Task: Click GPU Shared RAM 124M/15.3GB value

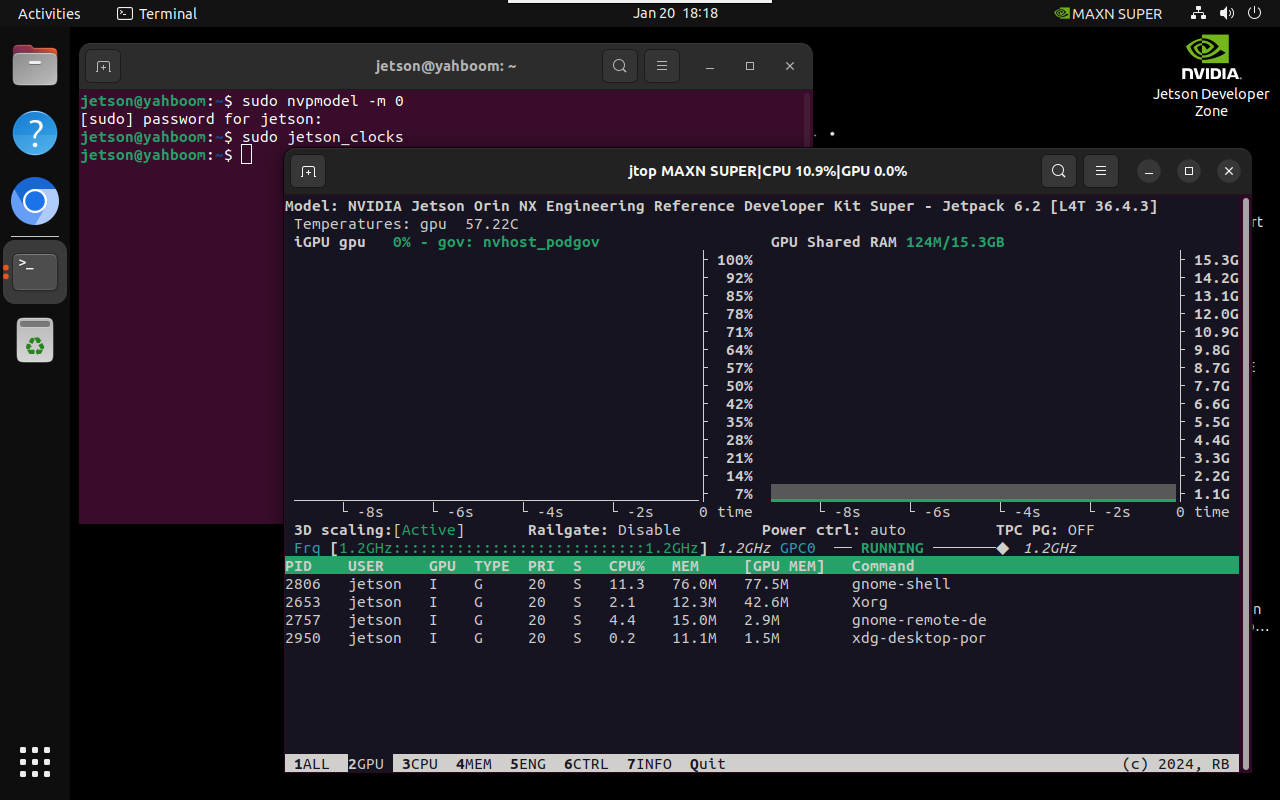Action: pos(955,242)
